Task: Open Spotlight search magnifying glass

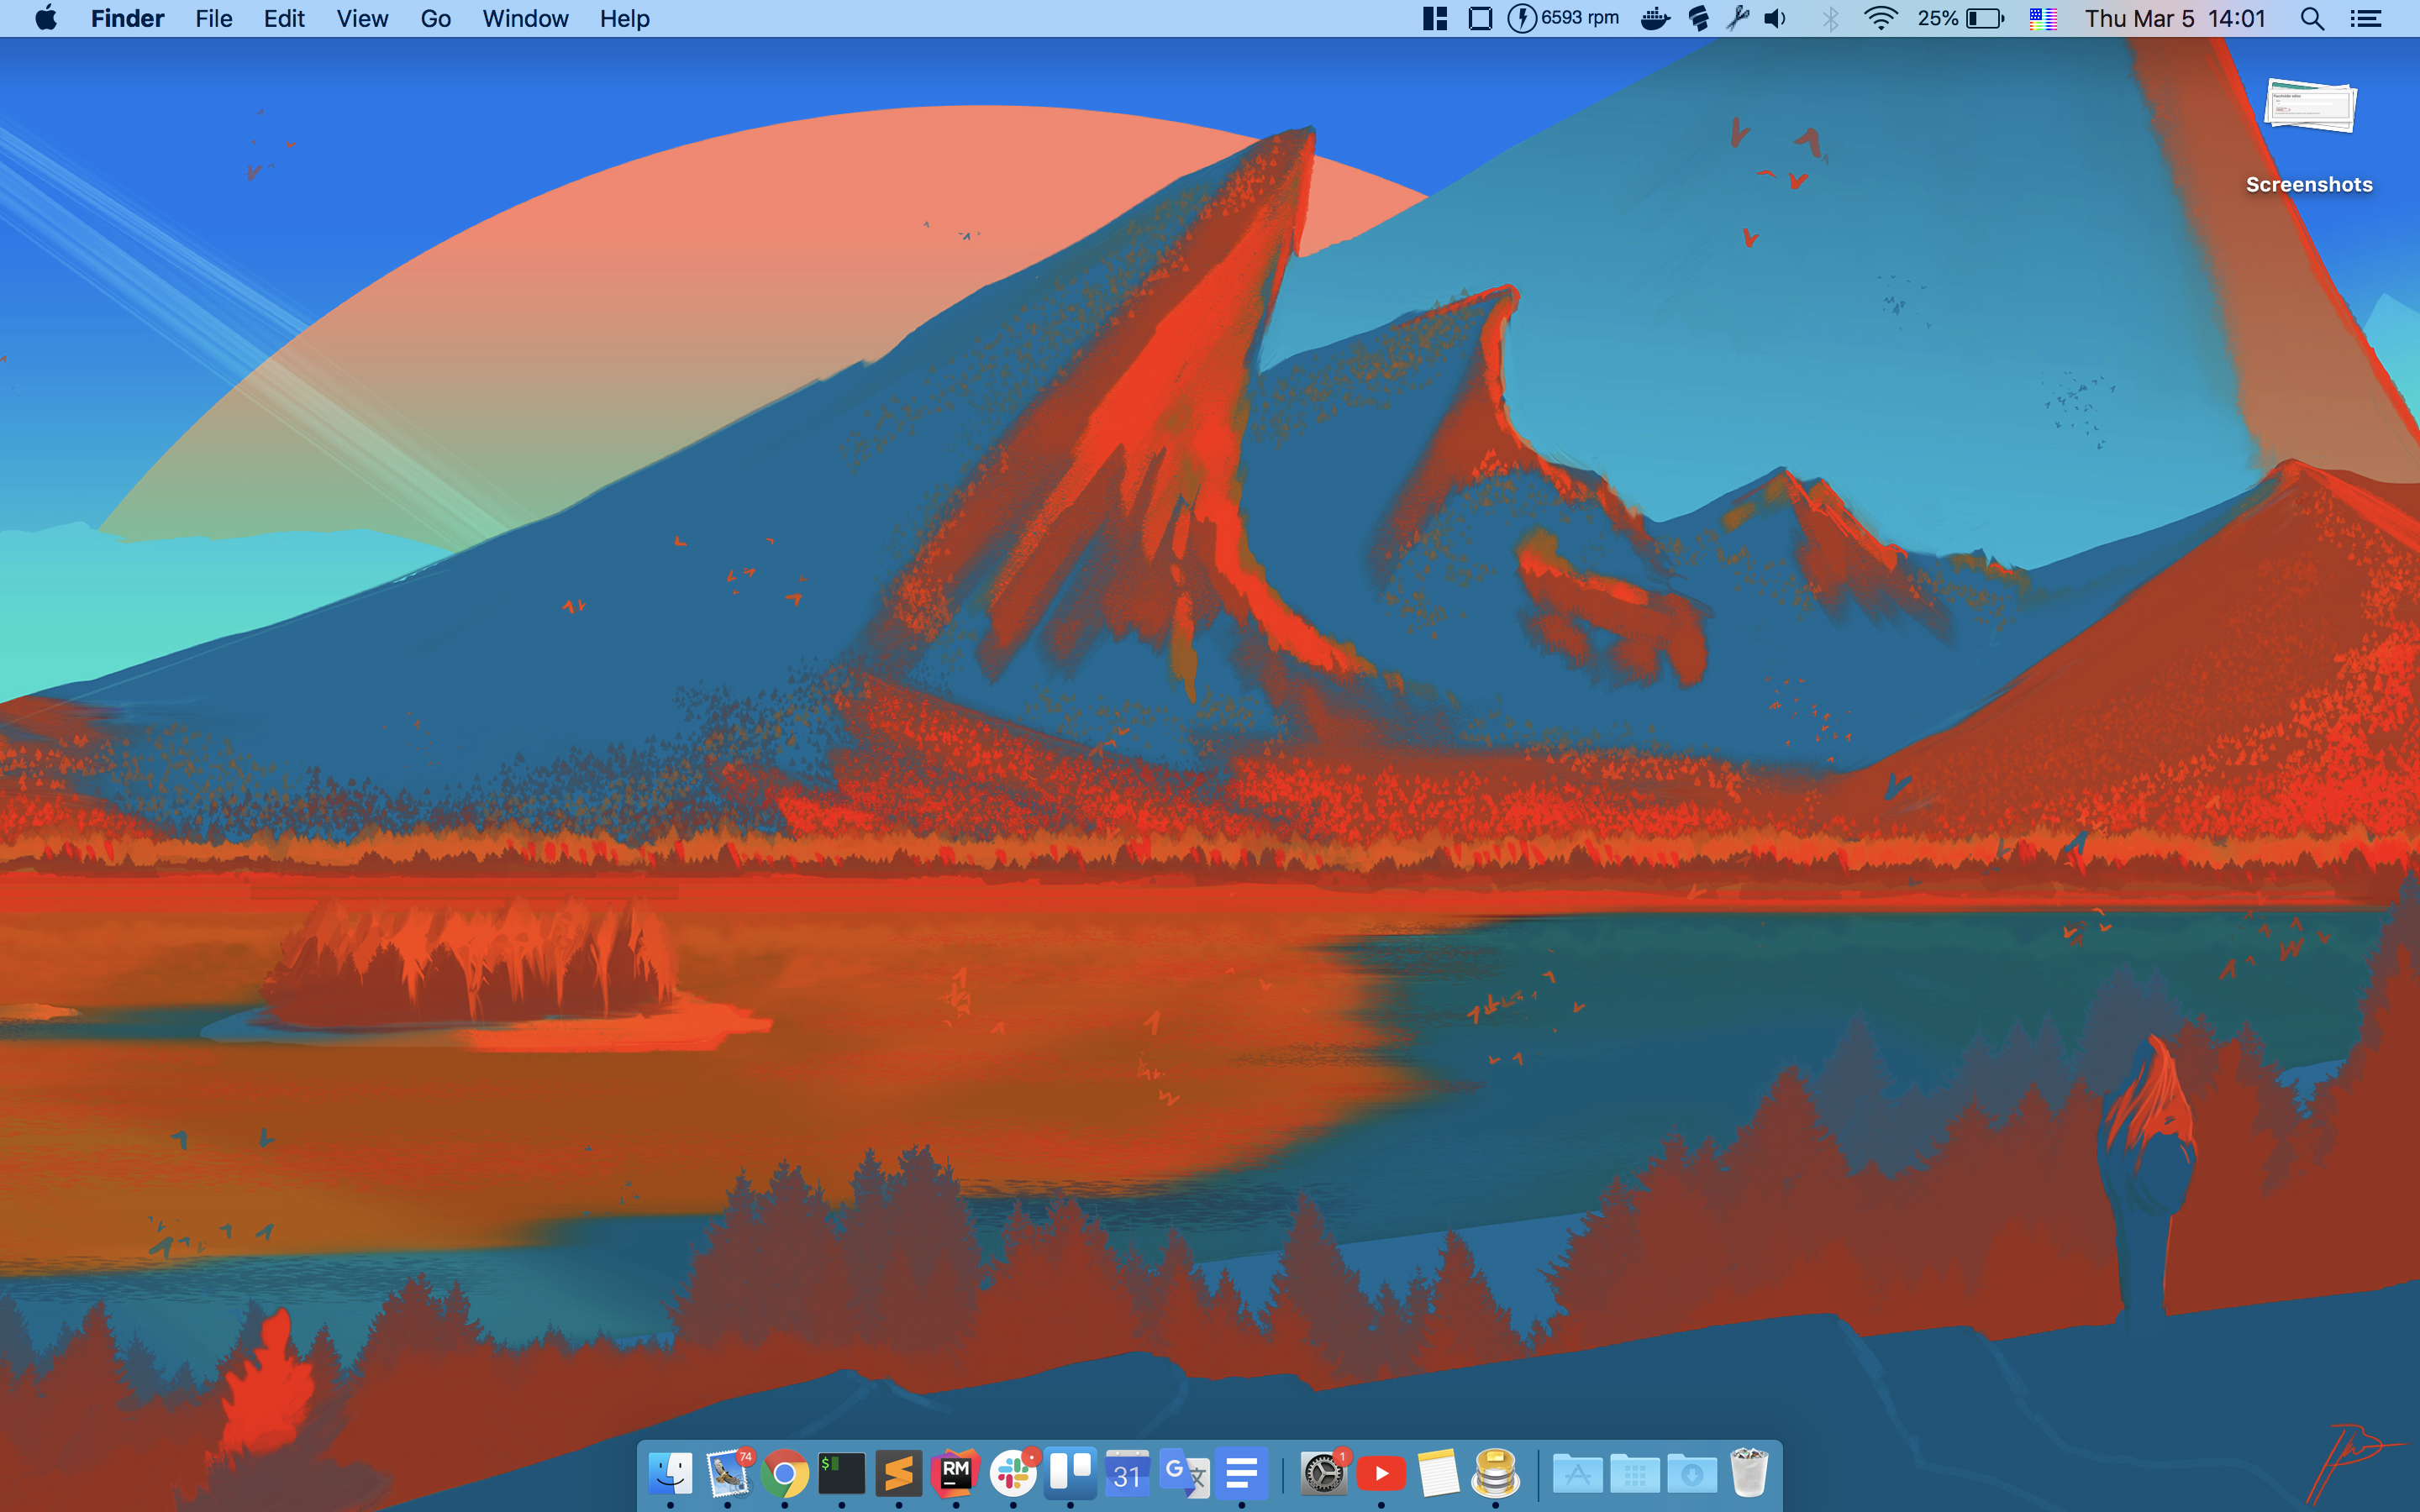Action: (x=2311, y=19)
